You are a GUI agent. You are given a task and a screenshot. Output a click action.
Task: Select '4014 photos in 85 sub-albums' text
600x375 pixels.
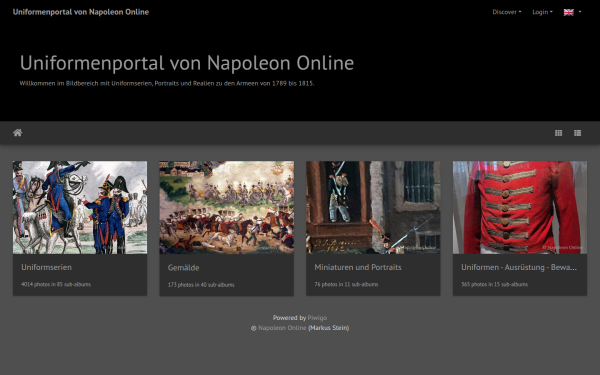[x=56, y=284]
